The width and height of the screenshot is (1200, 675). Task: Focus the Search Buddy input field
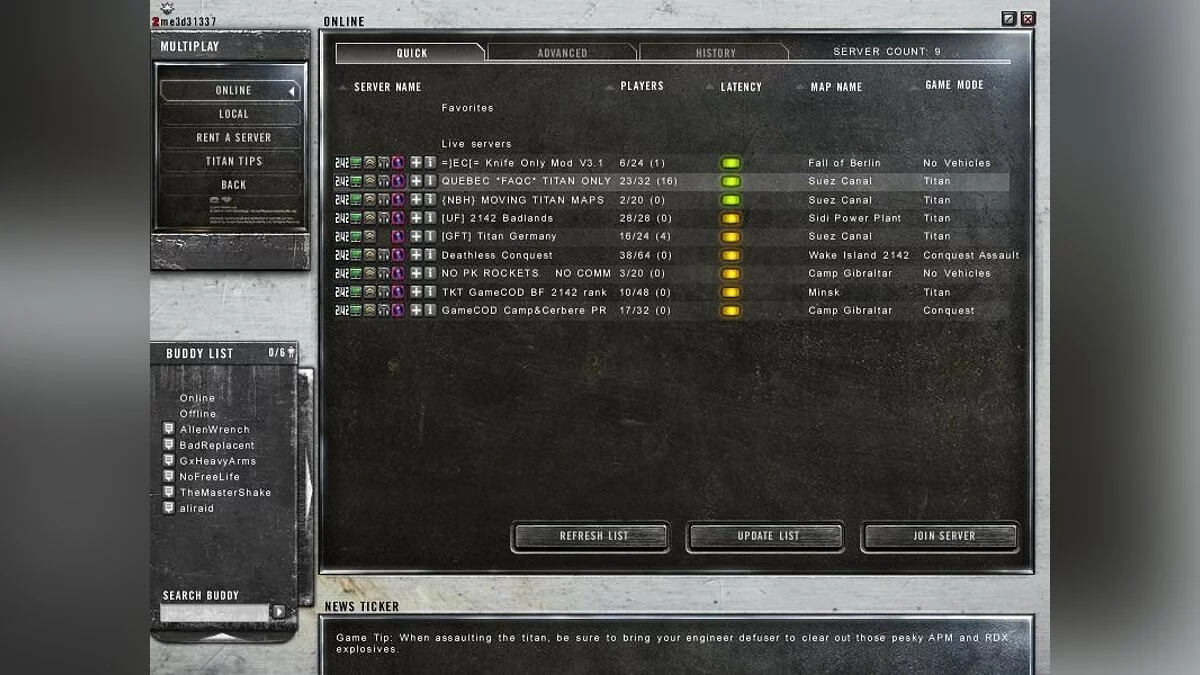[x=215, y=612]
